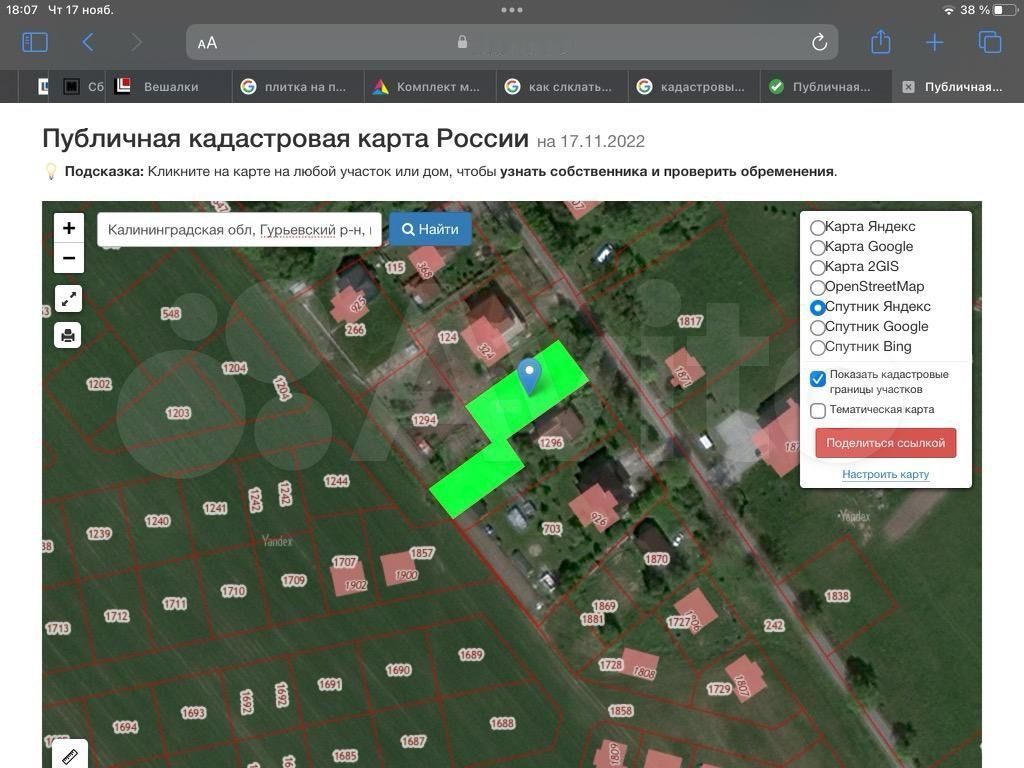Select parcel labeled 1870
This screenshot has height=768, width=1024.
tap(656, 558)
